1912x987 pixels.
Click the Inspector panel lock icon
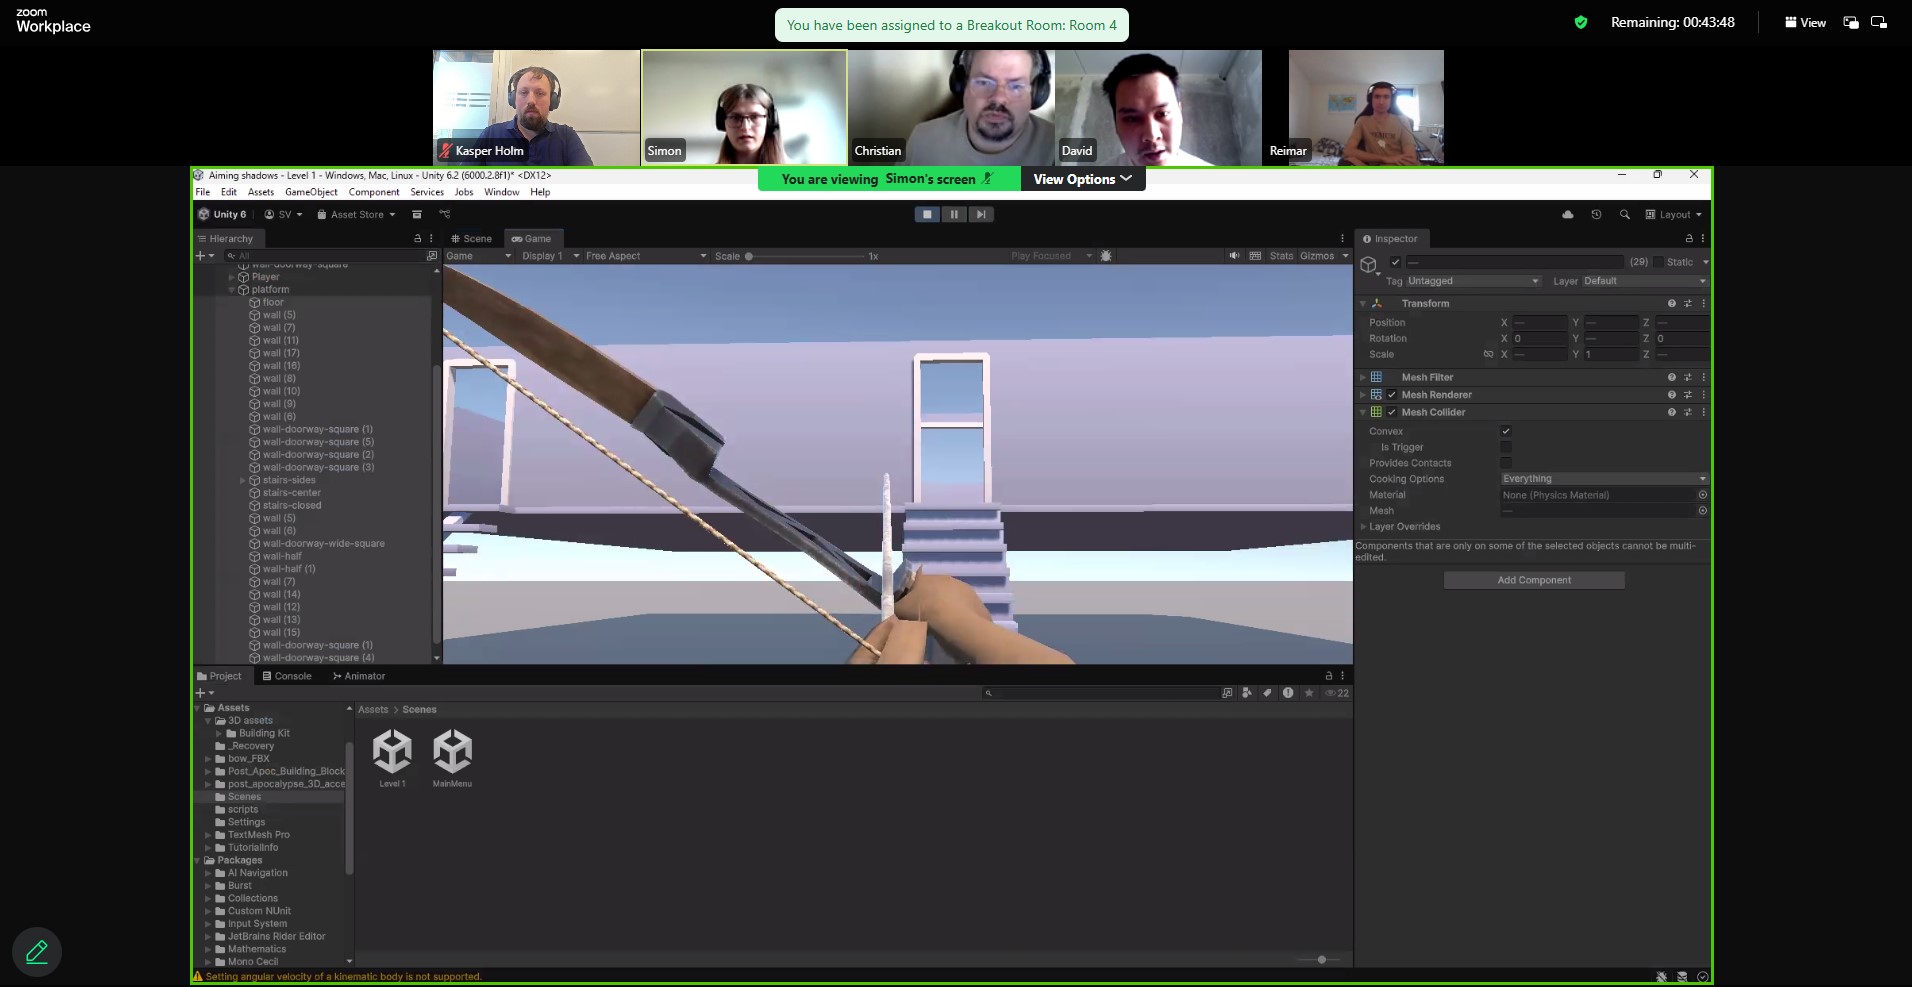[1689, 239]
